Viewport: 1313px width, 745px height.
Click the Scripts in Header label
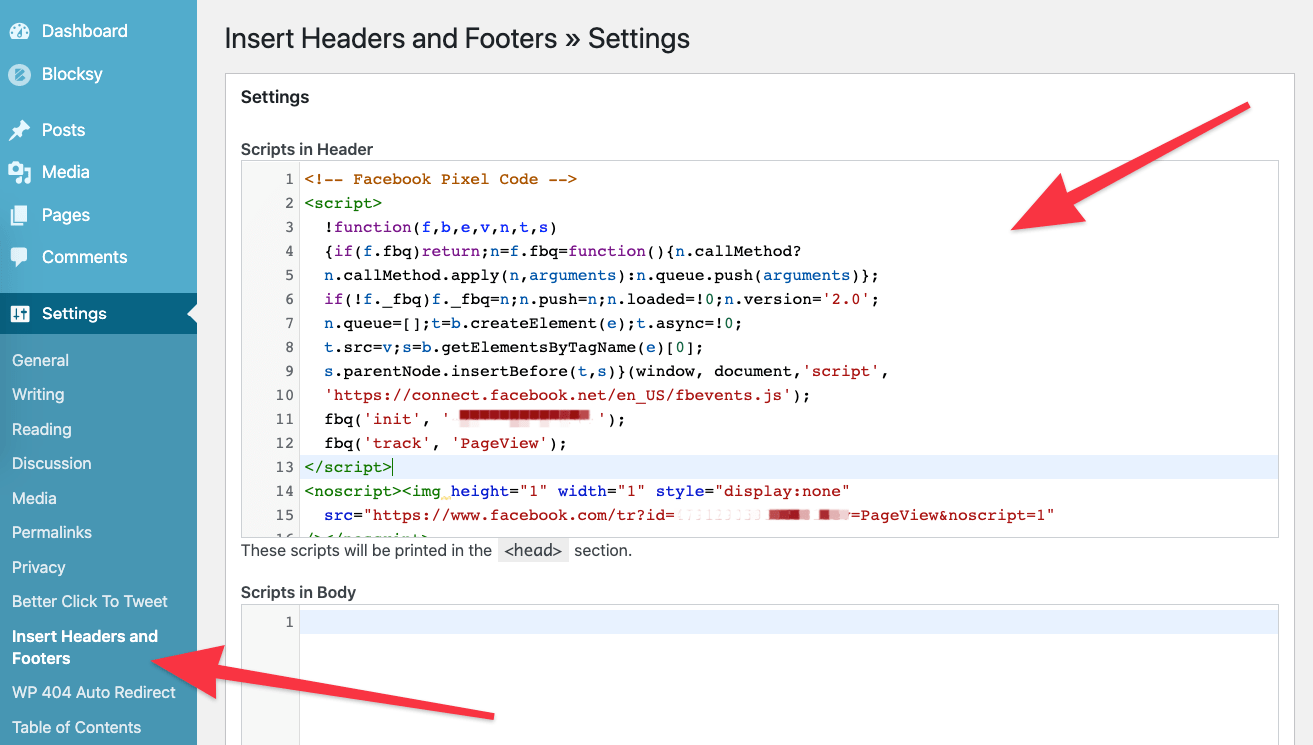point(307,149)
